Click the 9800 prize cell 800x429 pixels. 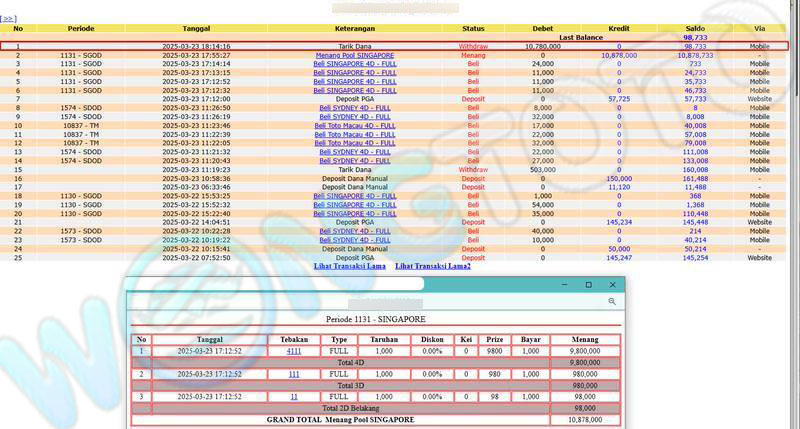[494, 351]
